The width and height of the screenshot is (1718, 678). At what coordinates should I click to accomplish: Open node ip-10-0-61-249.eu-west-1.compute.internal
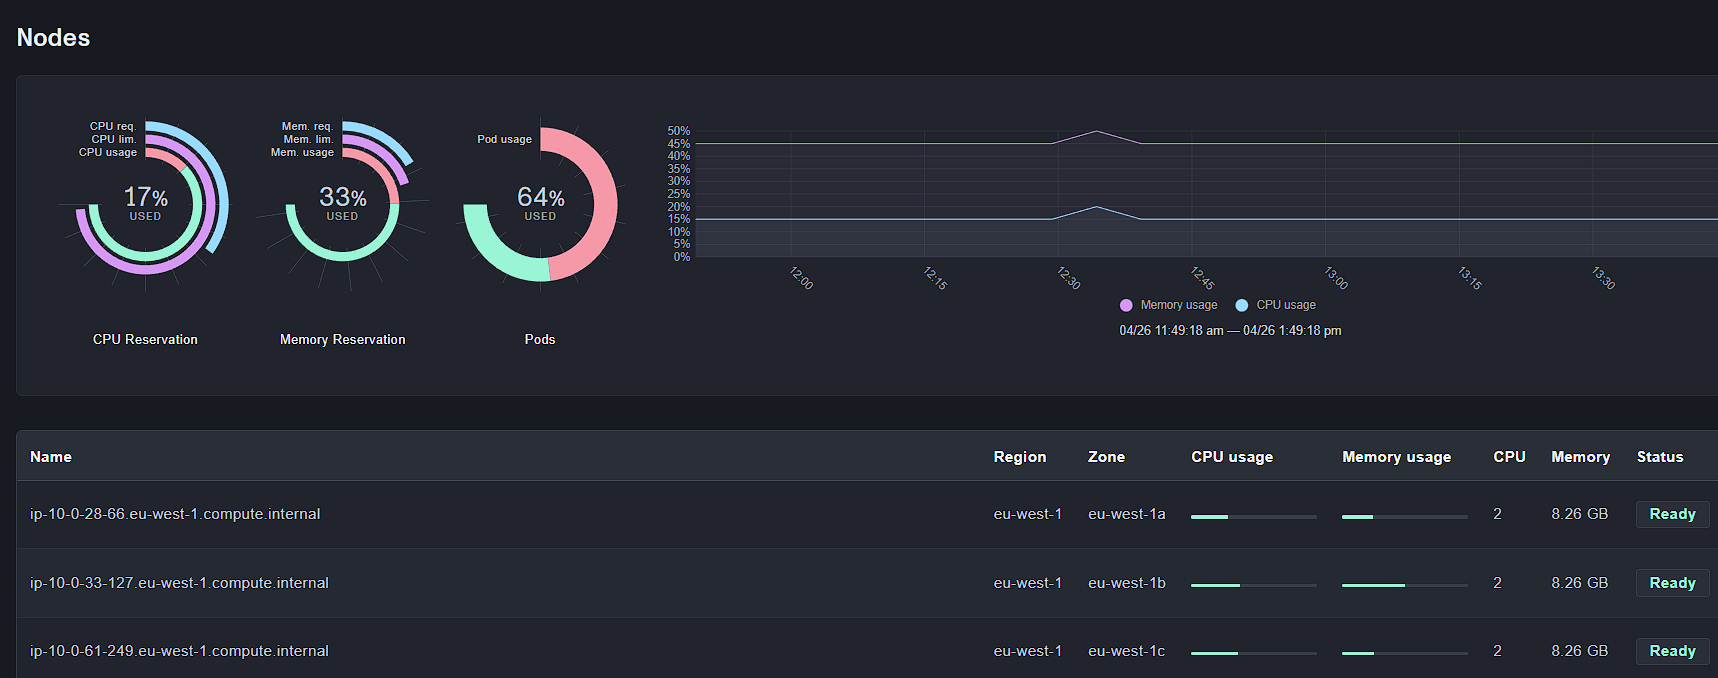[179, 651]
